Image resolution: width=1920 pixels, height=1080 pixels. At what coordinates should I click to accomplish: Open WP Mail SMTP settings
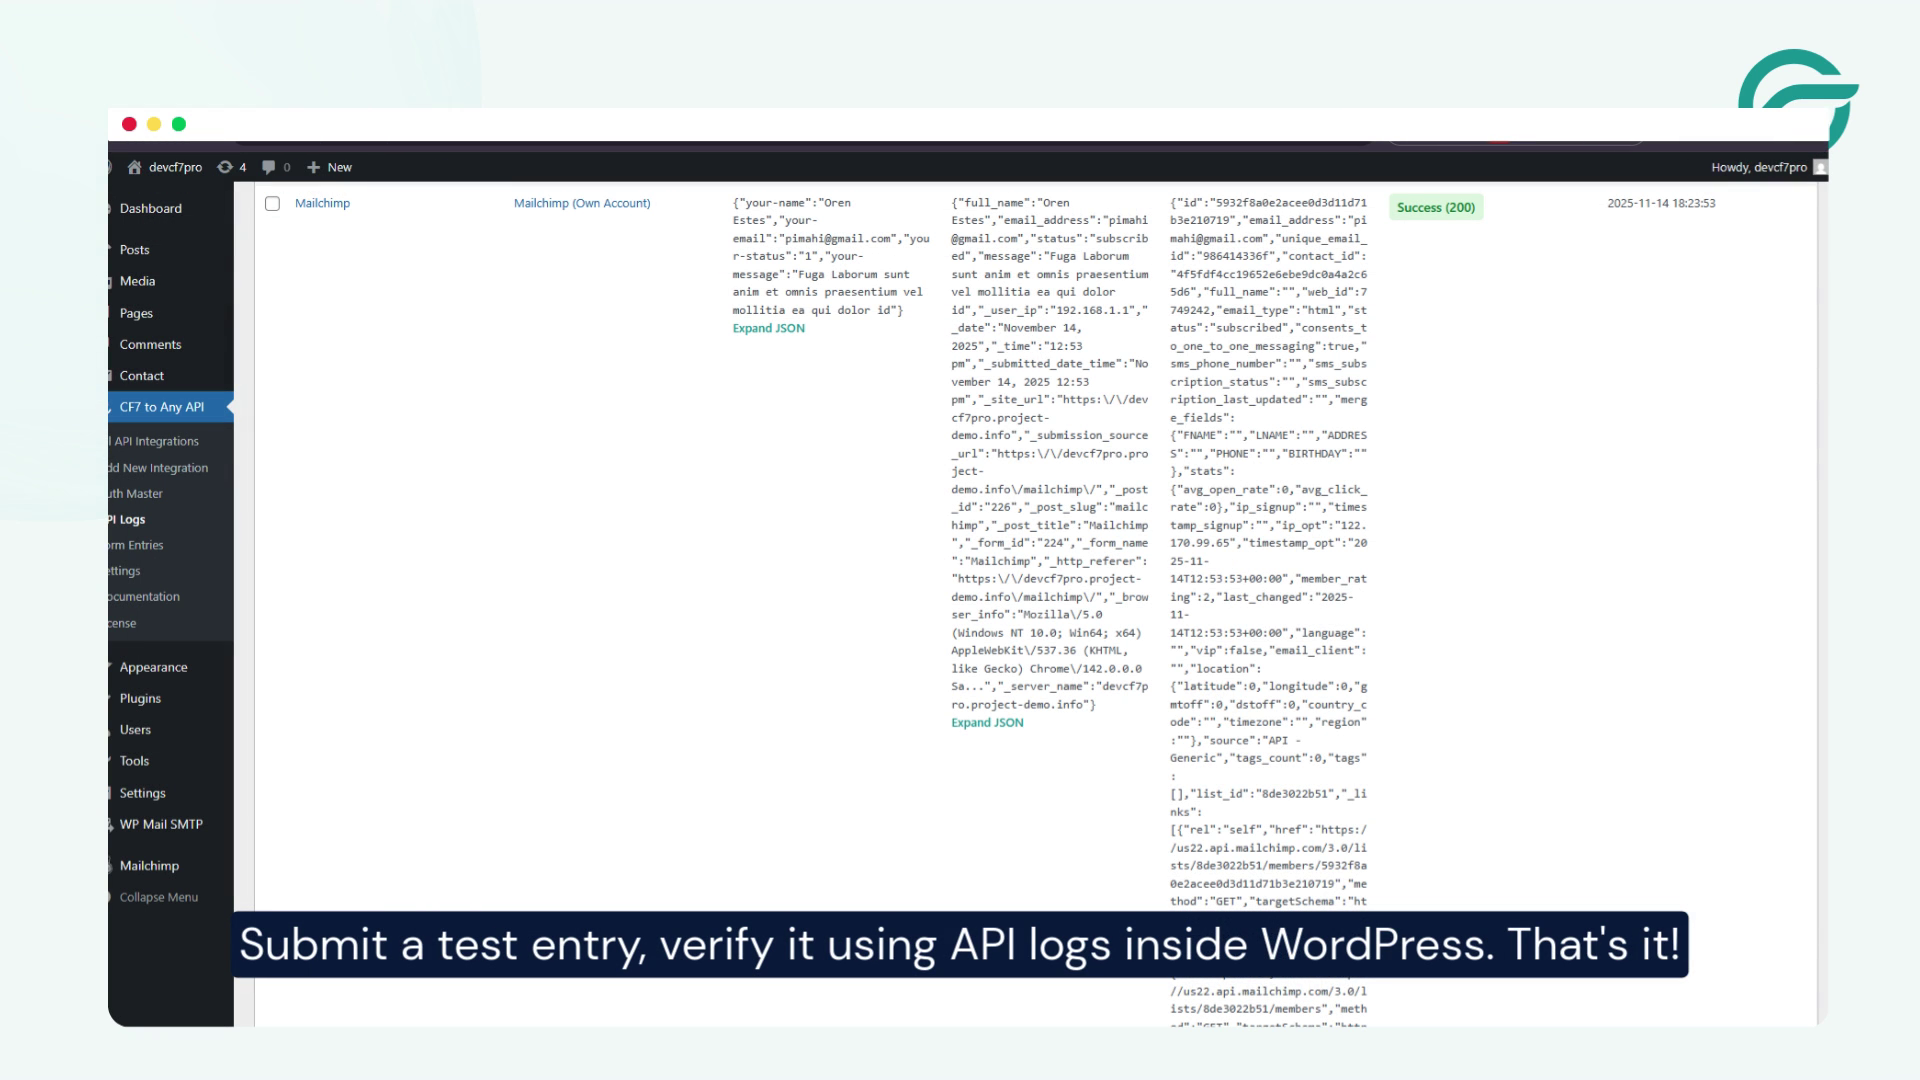[x=161, y=824]
